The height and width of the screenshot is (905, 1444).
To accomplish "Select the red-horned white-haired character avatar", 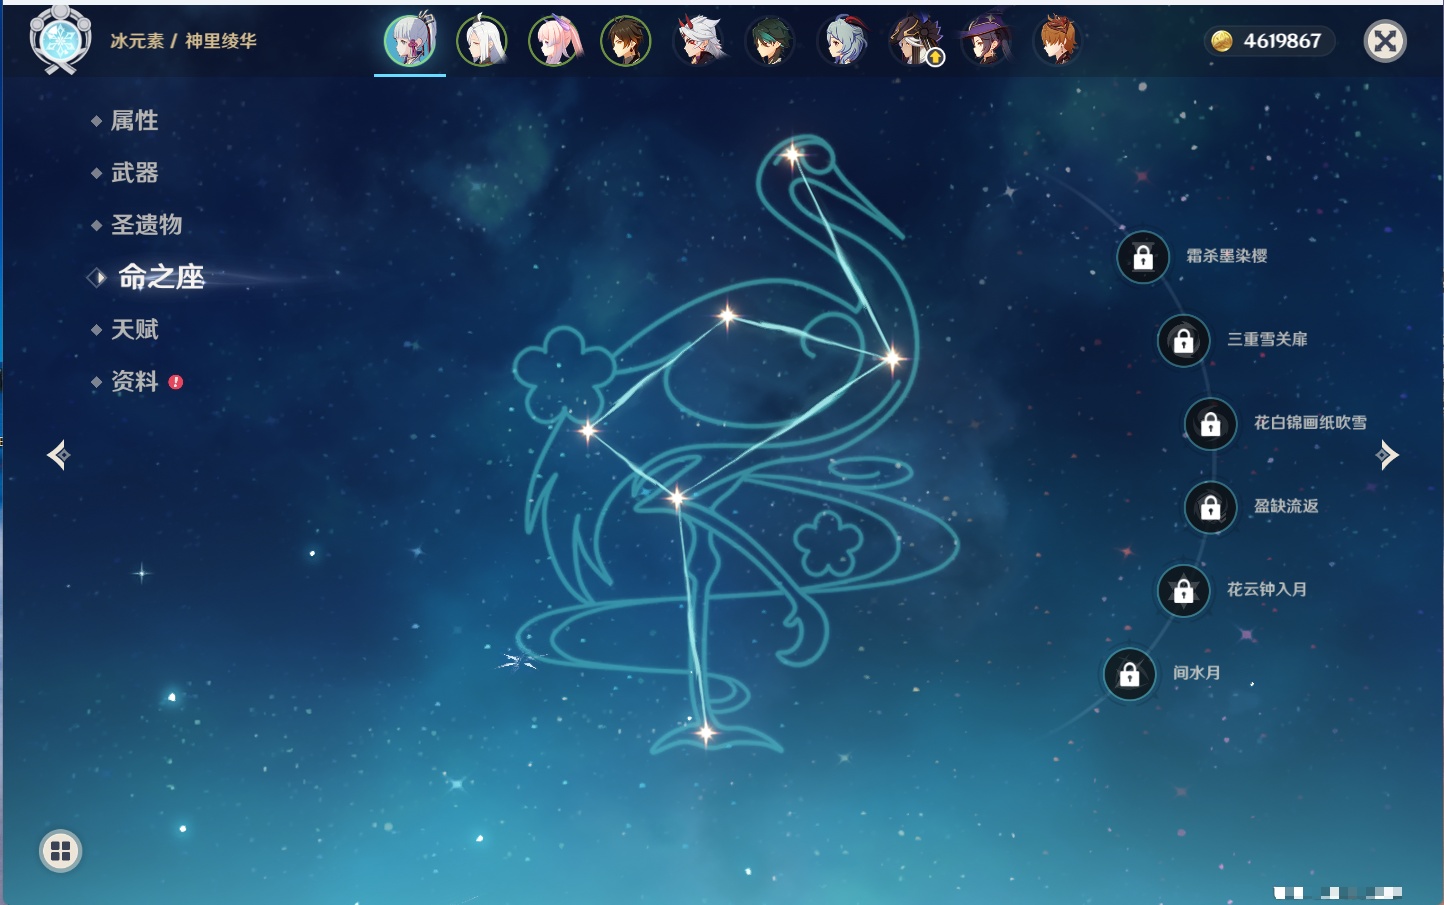I will pyautogui.click(x=699, y=41).
